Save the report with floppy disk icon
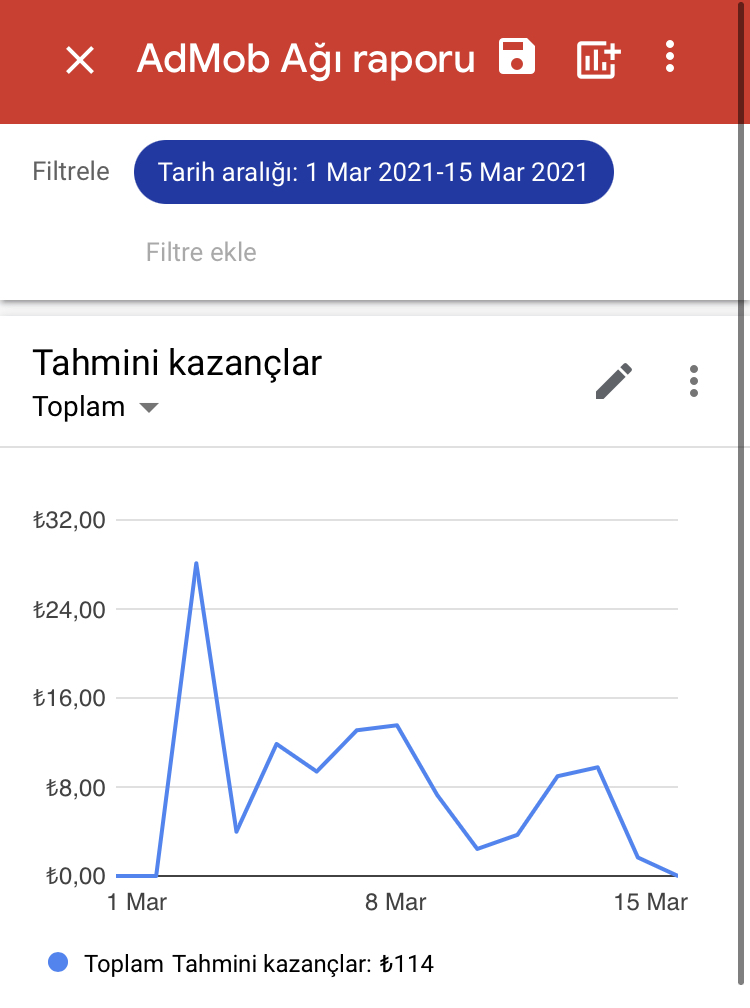 tap(517, 57)
